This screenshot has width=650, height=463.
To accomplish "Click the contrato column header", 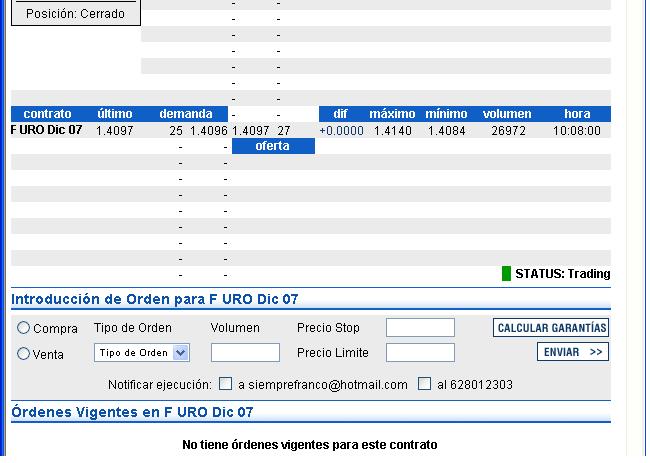I will point(47,114).
